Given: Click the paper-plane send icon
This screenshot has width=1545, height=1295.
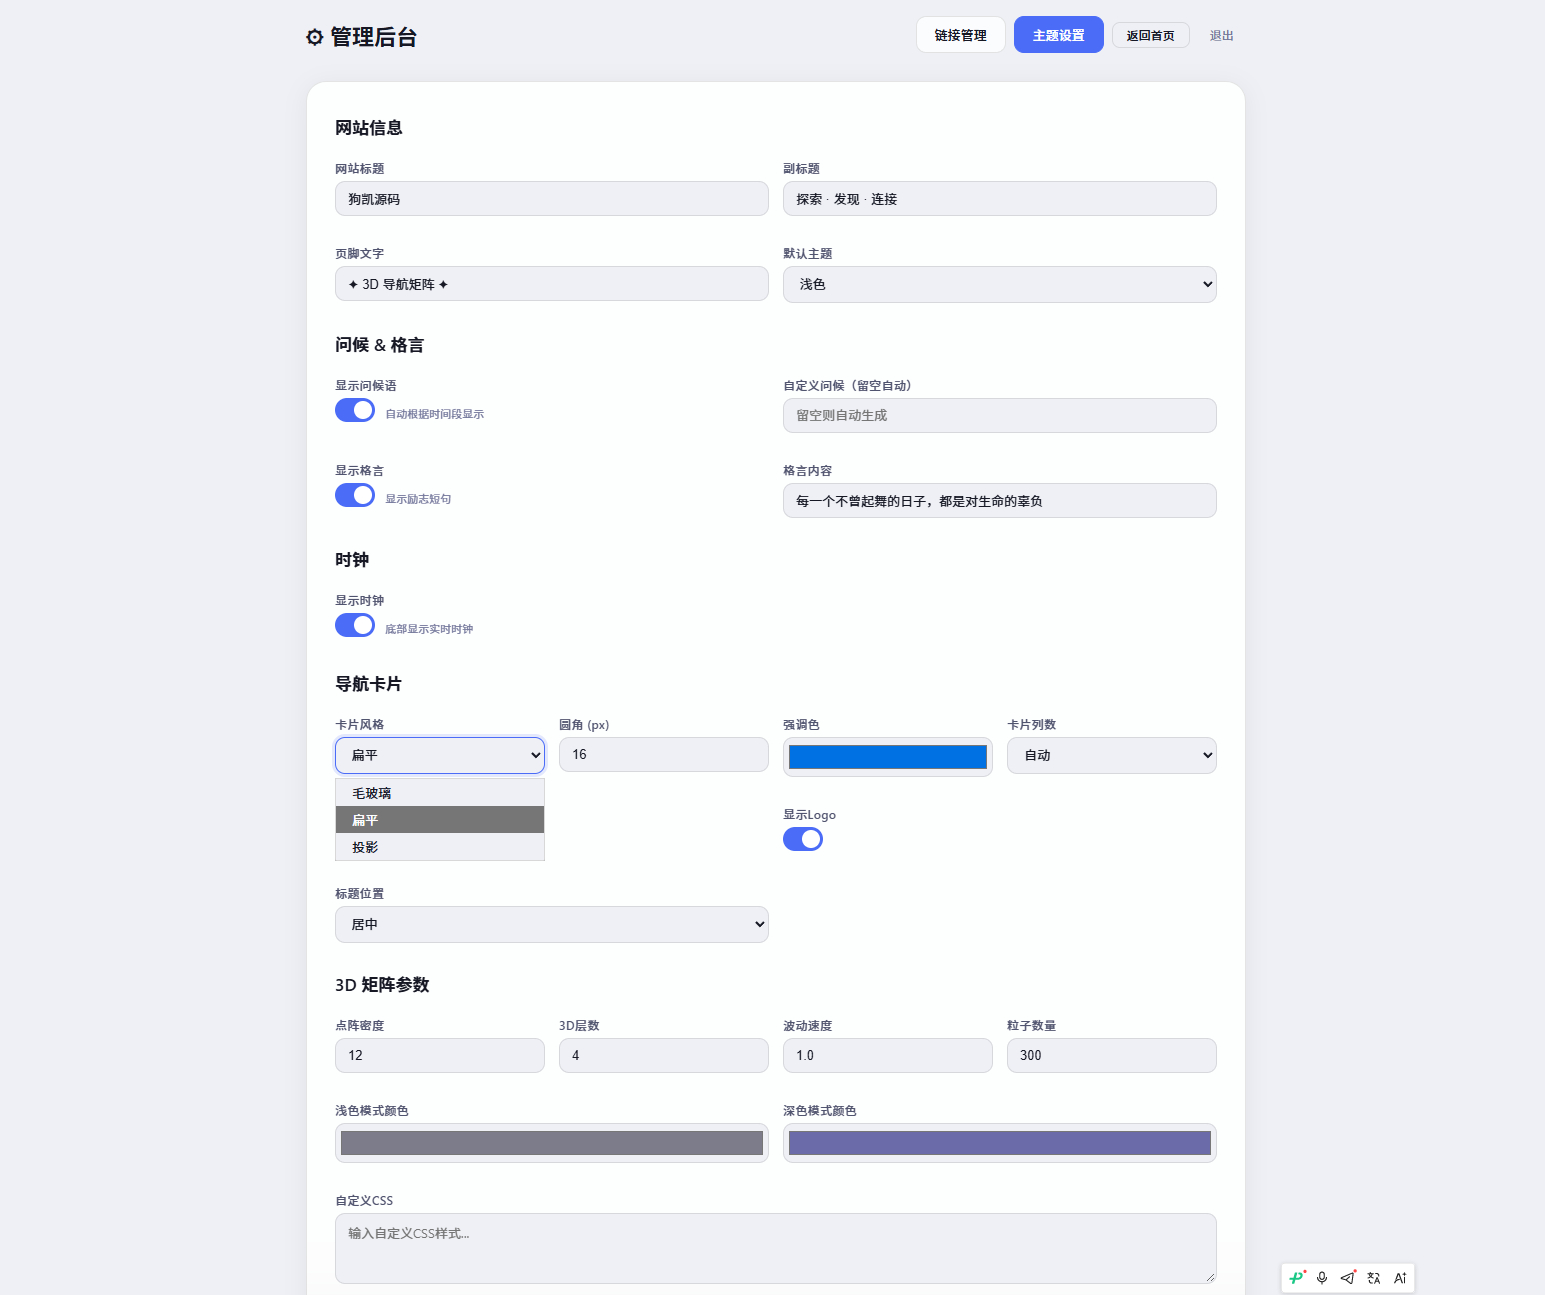Looking at the screenshot, I should [1348, 1278].
